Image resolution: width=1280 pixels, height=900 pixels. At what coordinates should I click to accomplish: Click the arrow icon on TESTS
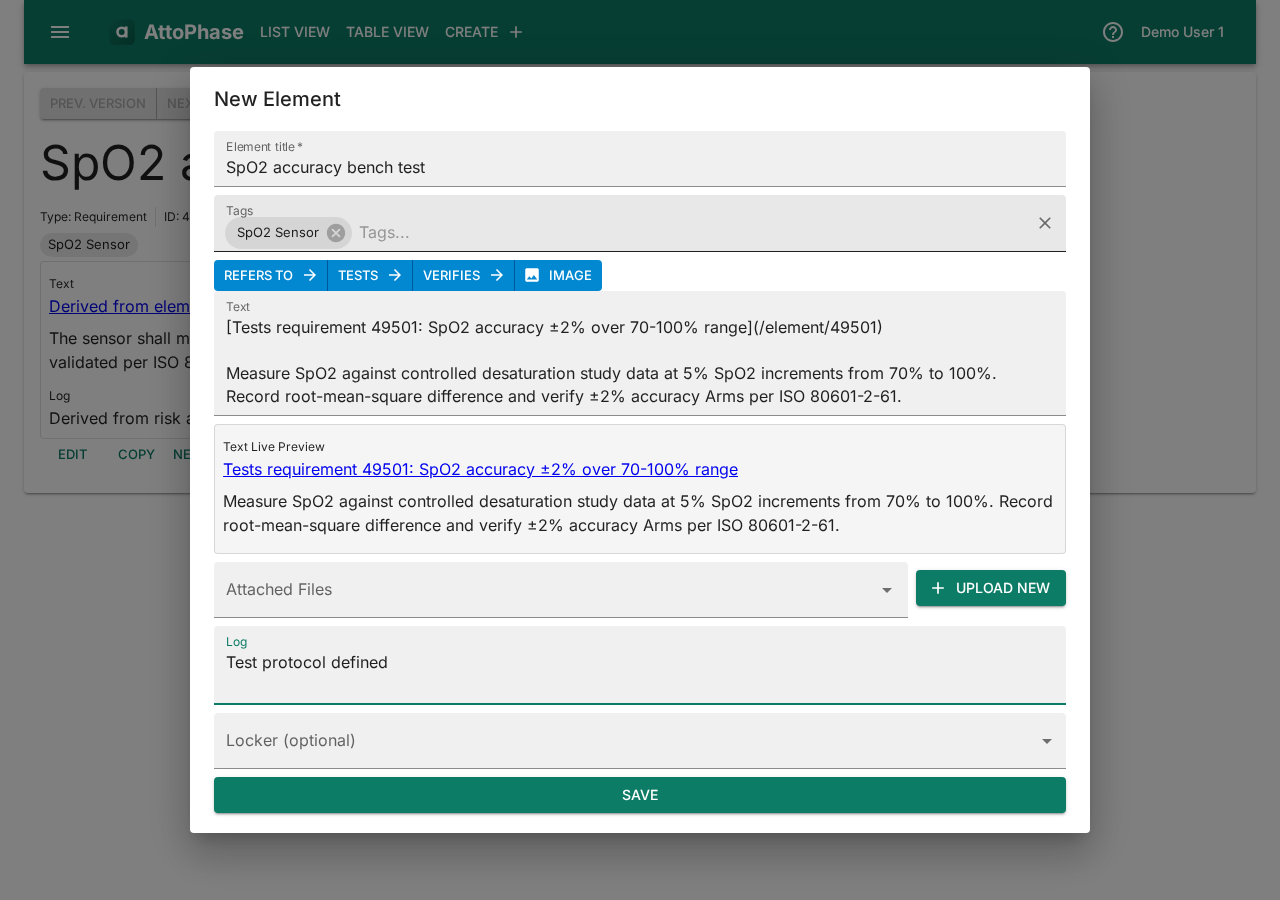(397, 275)
